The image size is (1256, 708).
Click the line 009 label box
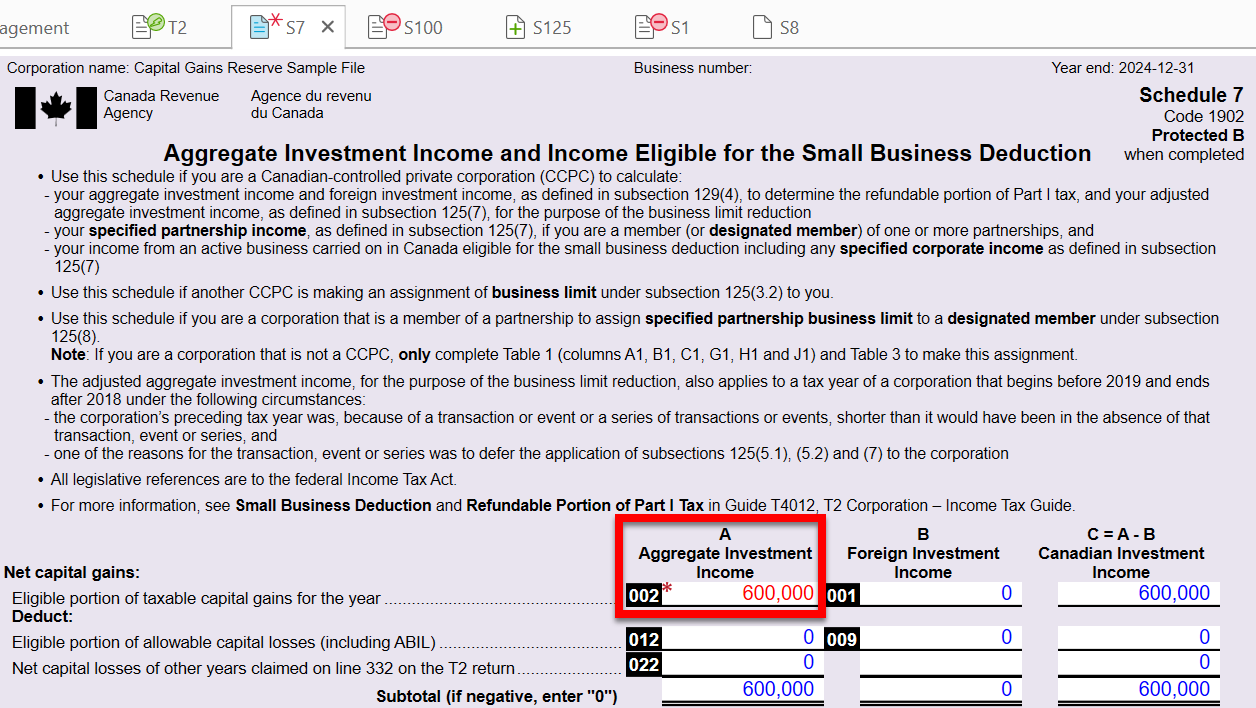[842, 639]
